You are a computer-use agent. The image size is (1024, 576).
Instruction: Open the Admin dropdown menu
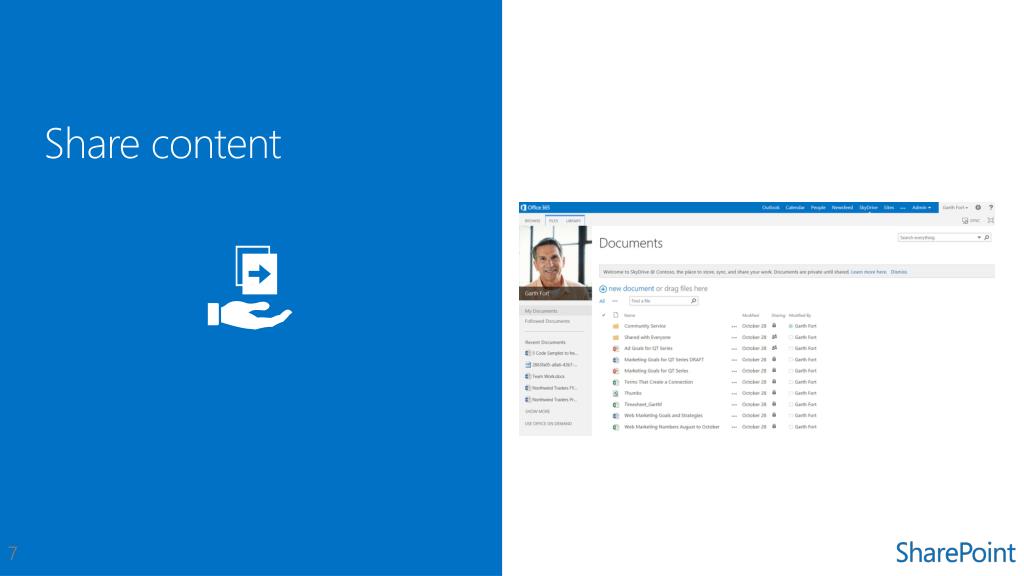click(x=921, y=208)
